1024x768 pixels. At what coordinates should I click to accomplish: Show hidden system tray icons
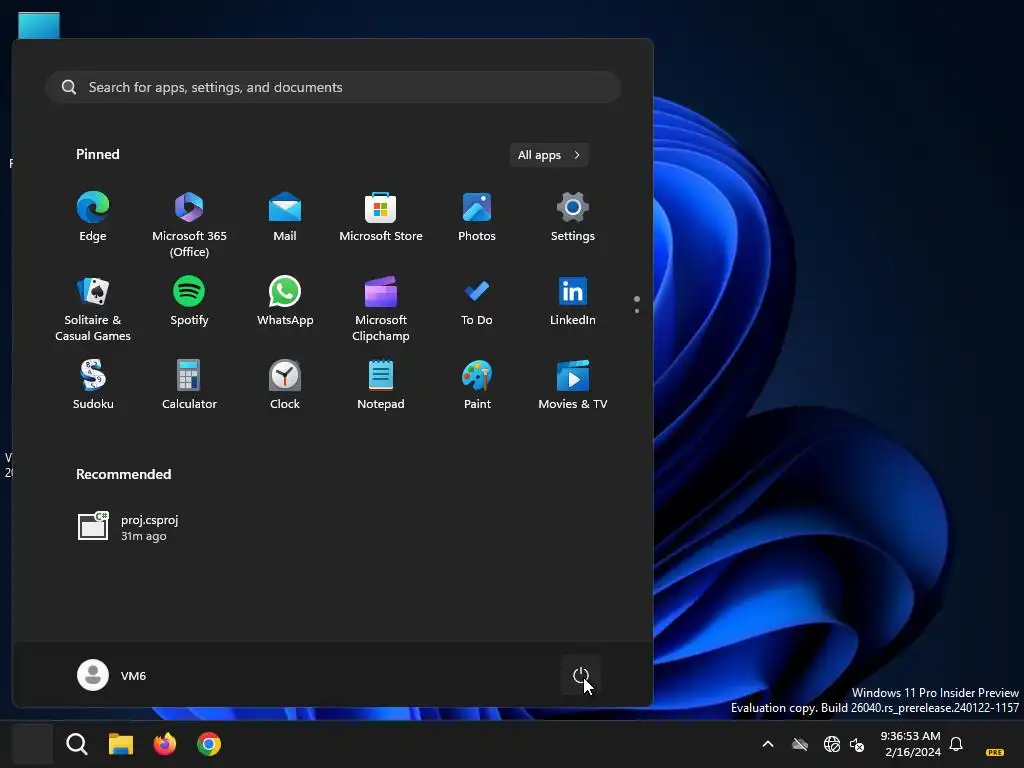coord(768,744)
